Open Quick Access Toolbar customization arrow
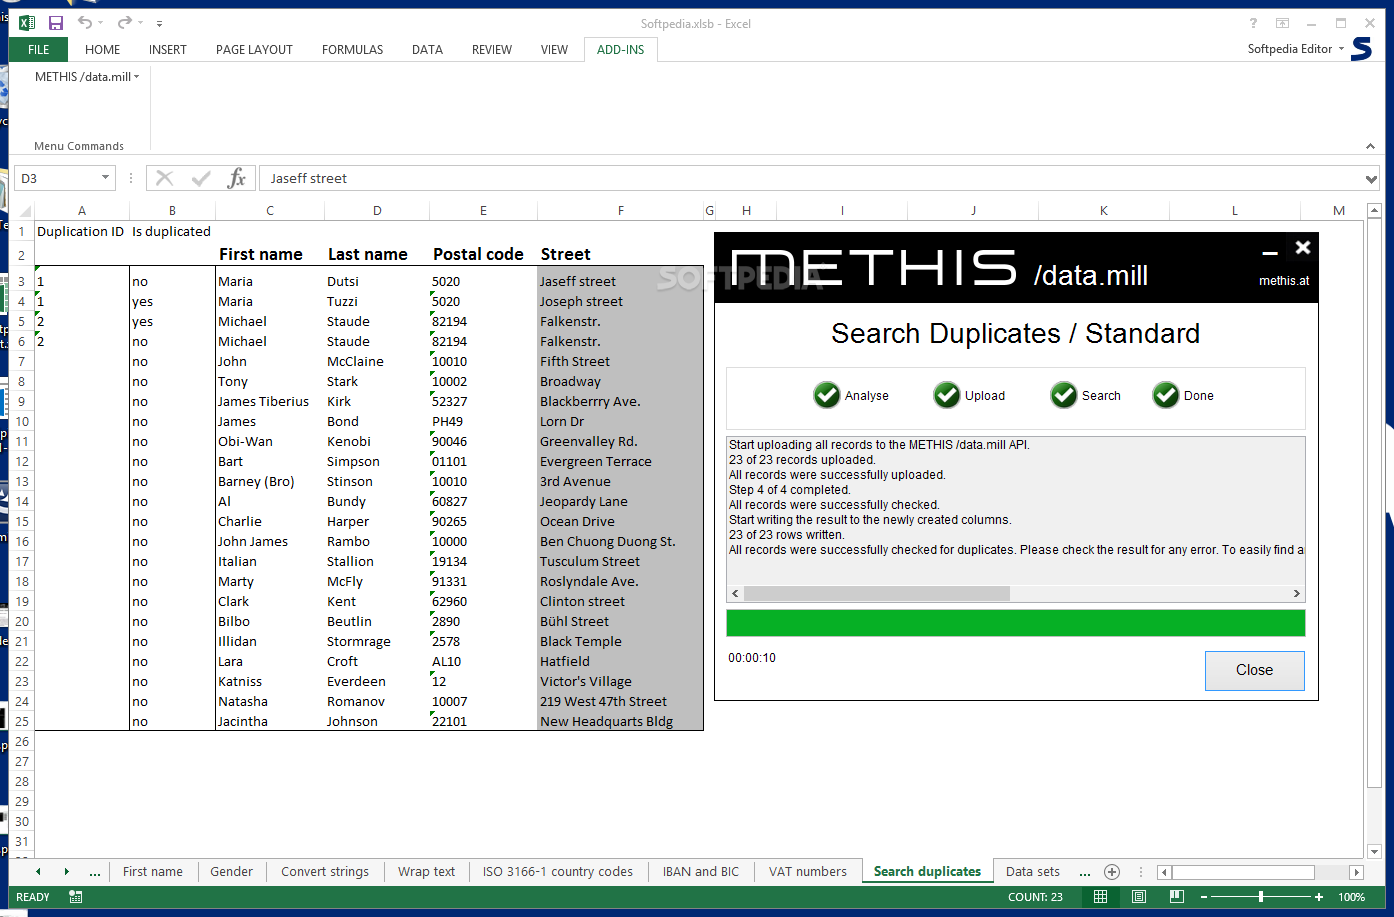The width and height of the screenshot is (1394, 917). [x=159, y=23]
